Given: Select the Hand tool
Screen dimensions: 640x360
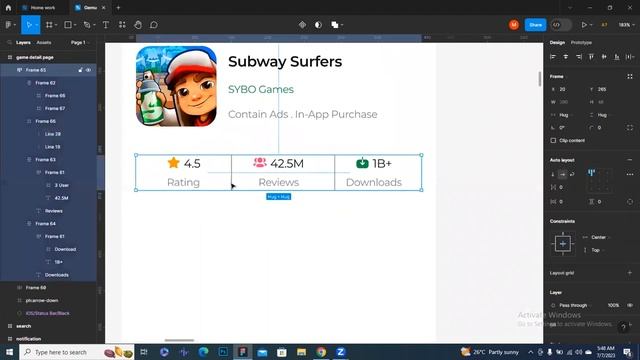Looking at the screenshot, I should point(138,25).
